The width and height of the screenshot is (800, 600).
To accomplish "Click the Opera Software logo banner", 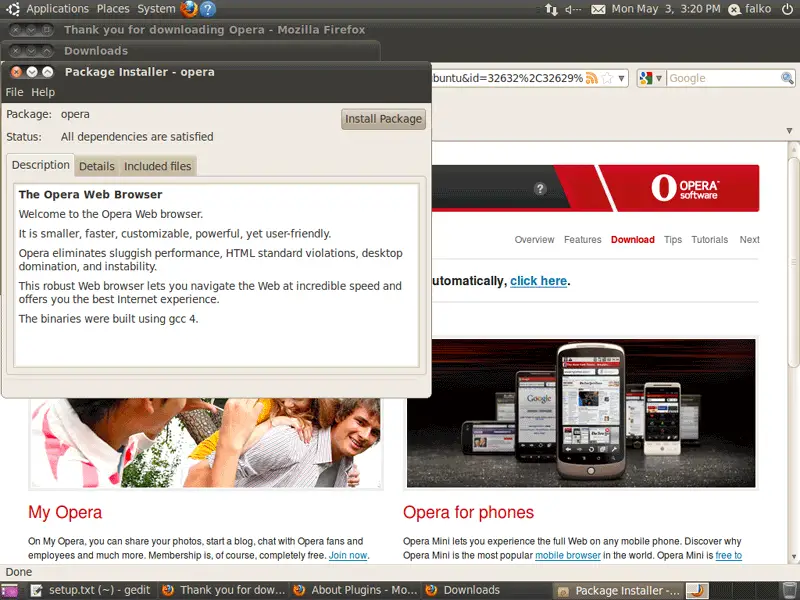I will coord(685,188).
